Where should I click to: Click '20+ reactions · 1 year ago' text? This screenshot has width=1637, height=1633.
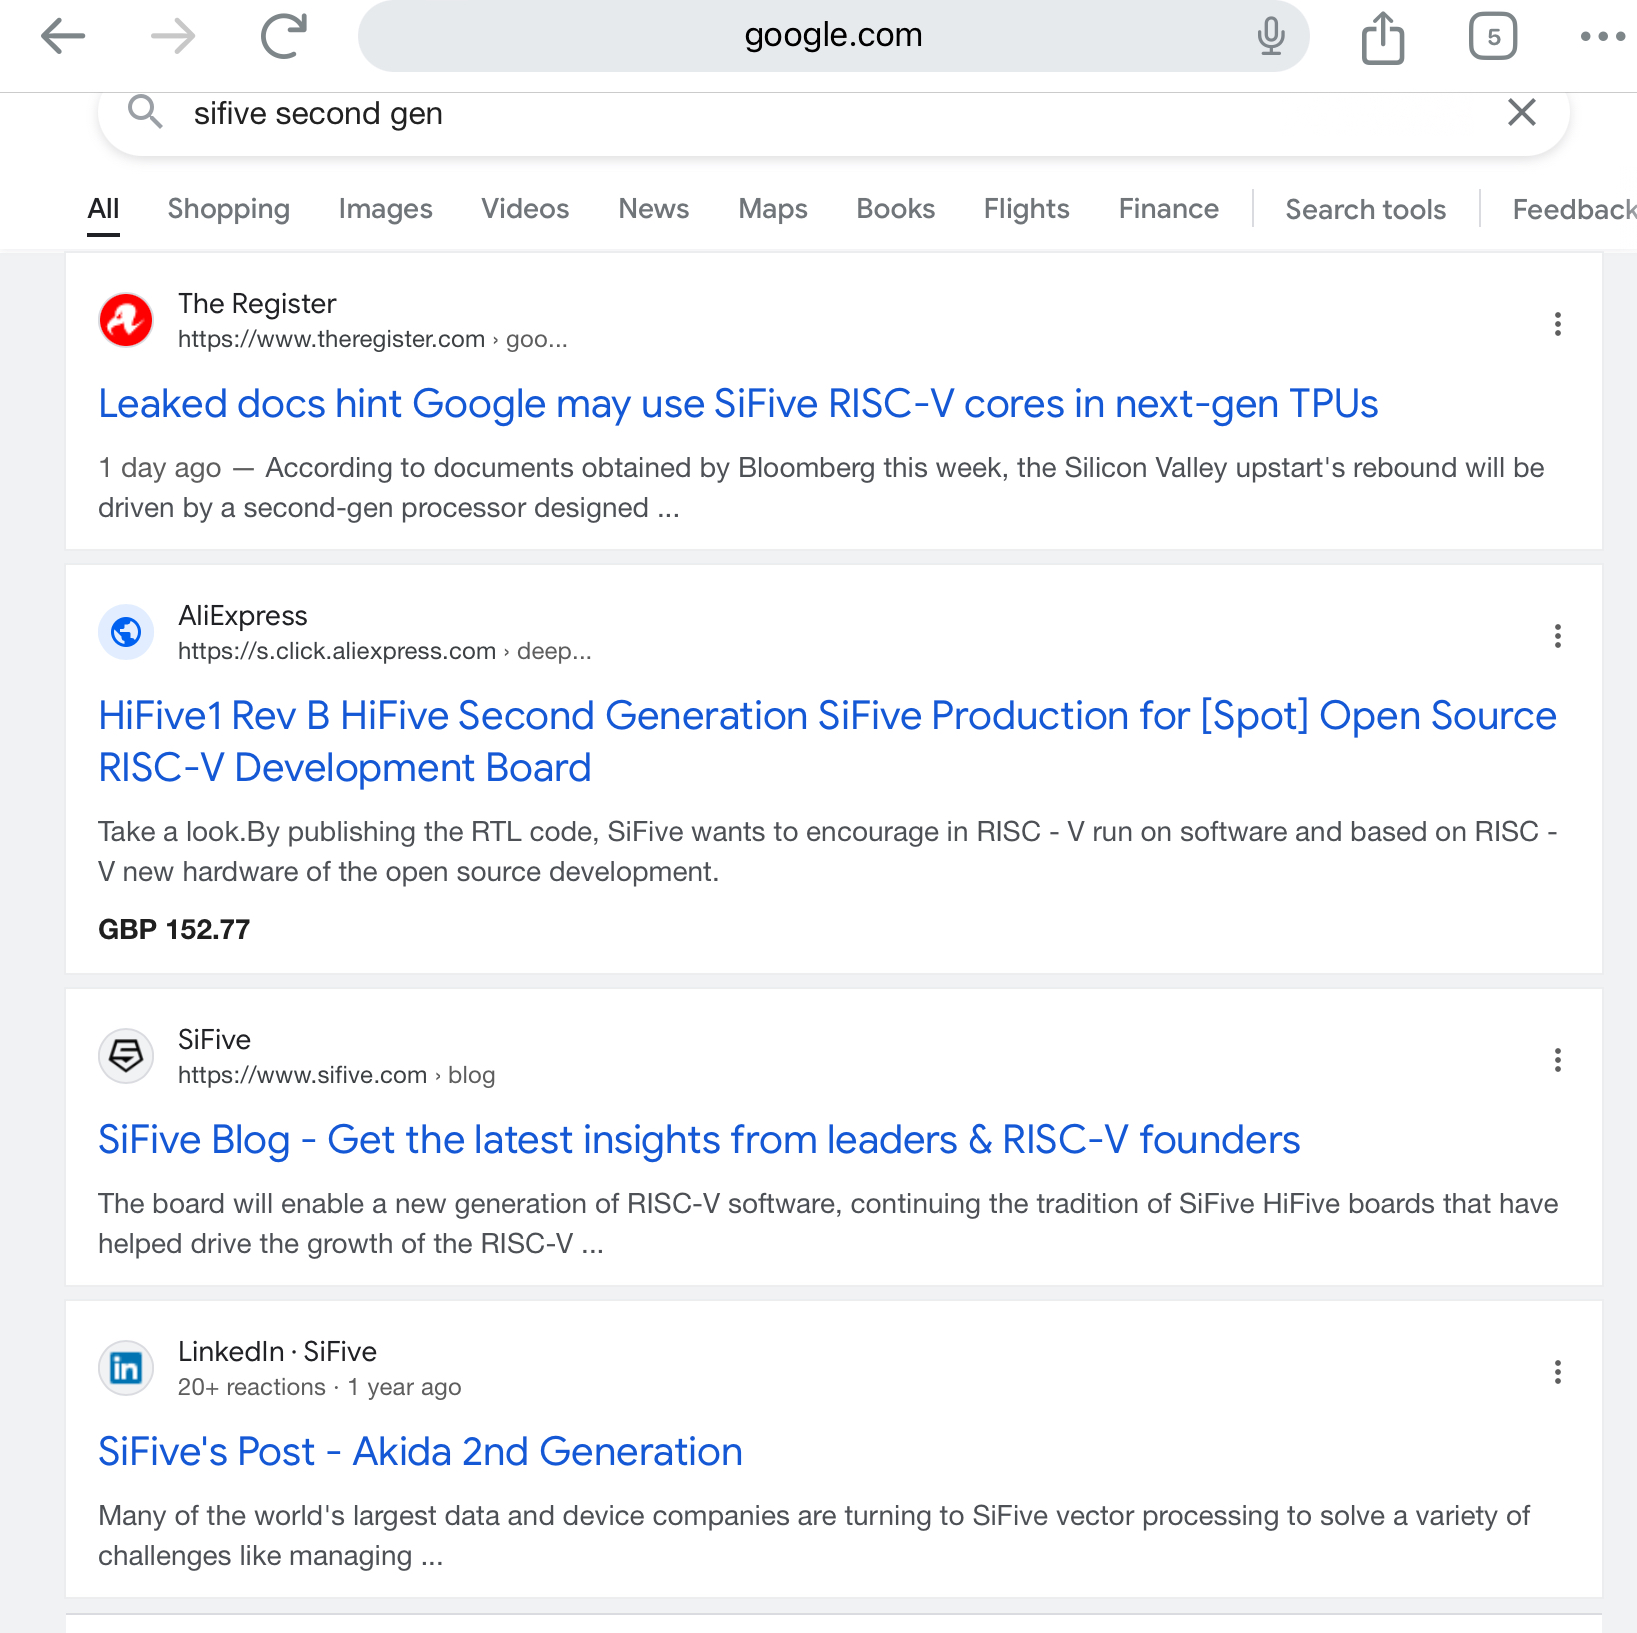coord(319,1387)
